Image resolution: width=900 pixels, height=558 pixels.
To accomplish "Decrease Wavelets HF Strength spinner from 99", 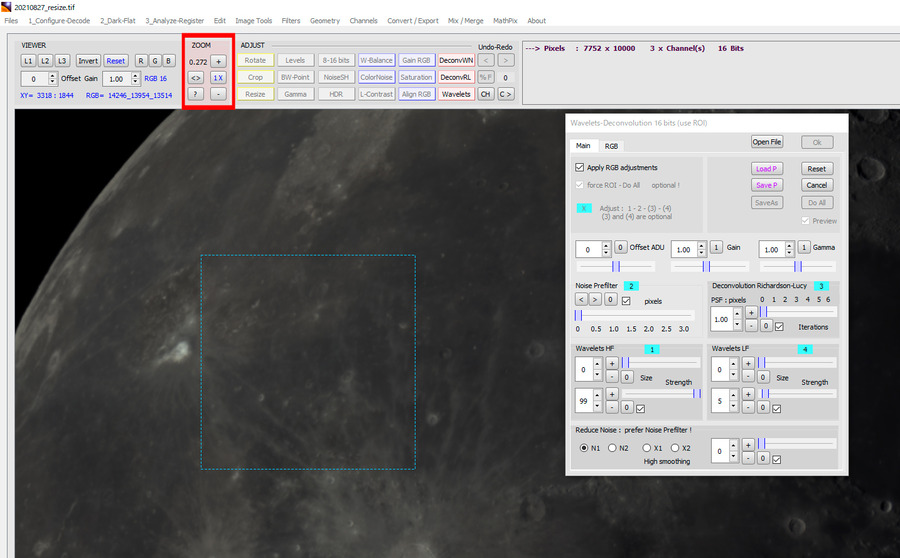I will (x=598, y=406).
